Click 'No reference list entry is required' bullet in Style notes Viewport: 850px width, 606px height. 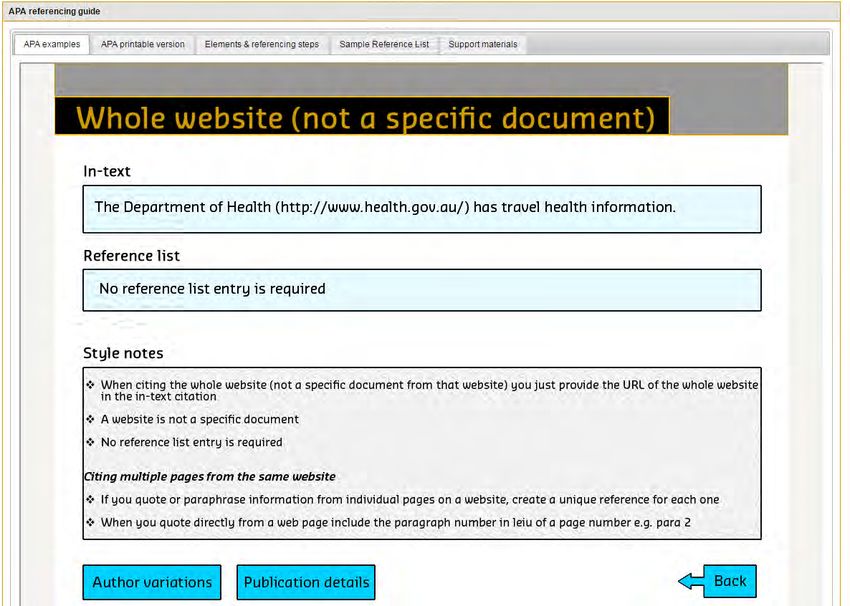point(191,442)
